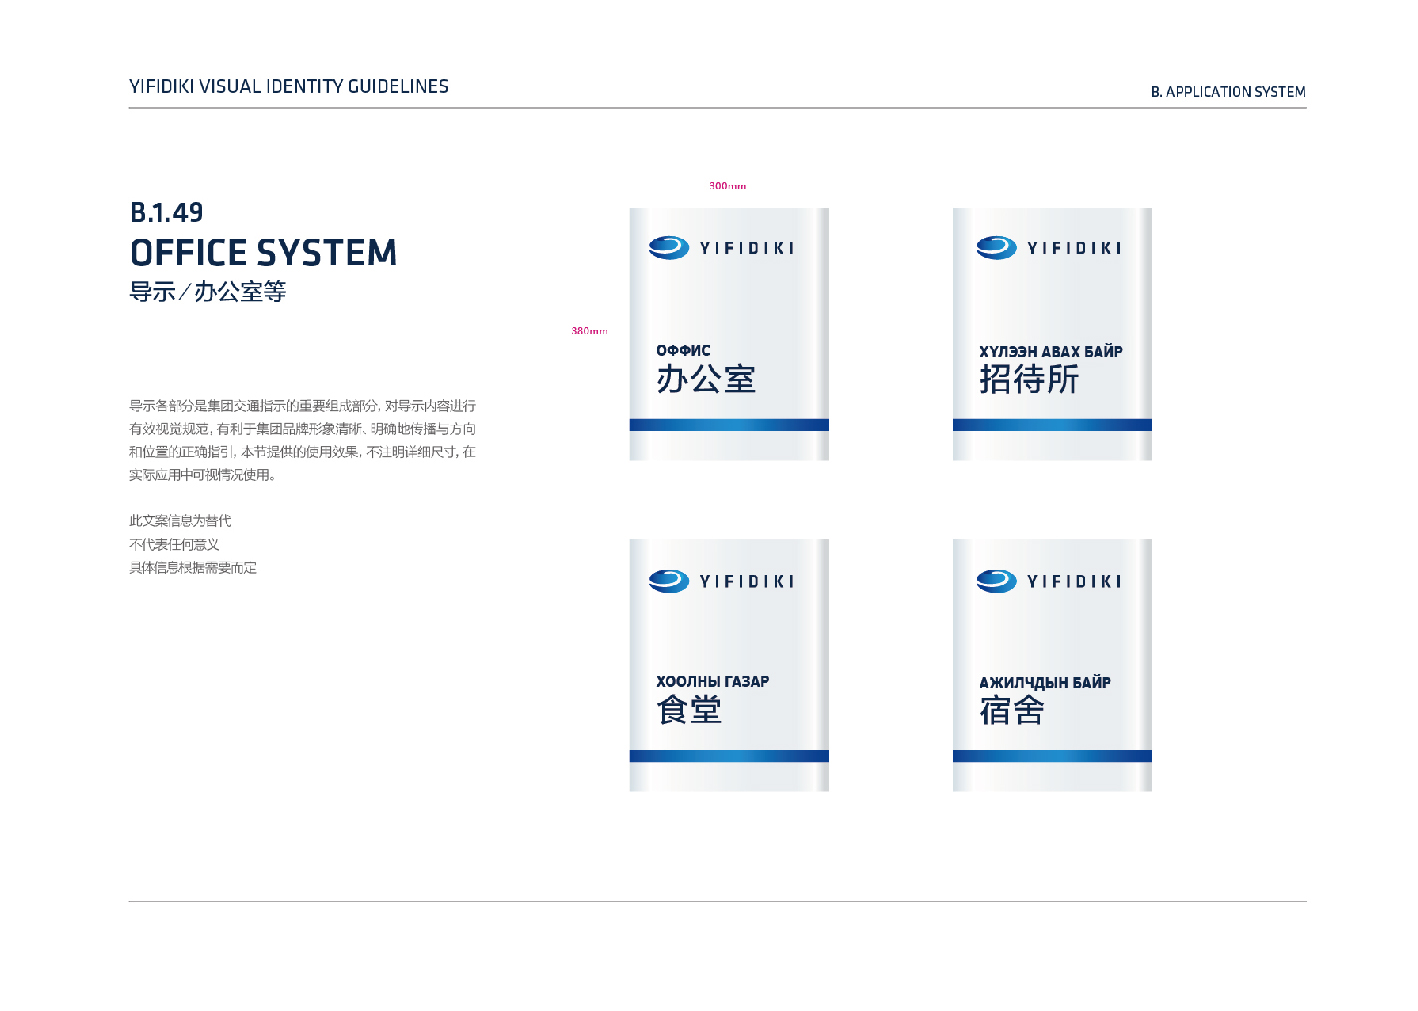
Task: Click the 300mm width dimension label
Action: (x=727, y=186)
